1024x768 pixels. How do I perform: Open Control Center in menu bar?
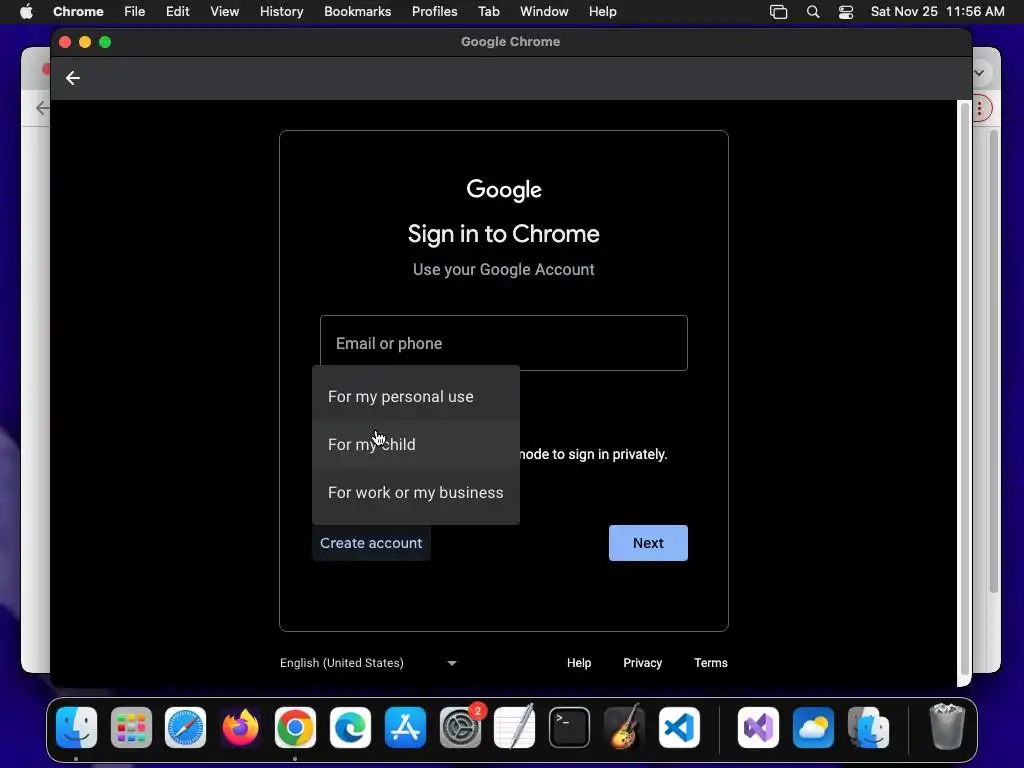pos(846,12)
